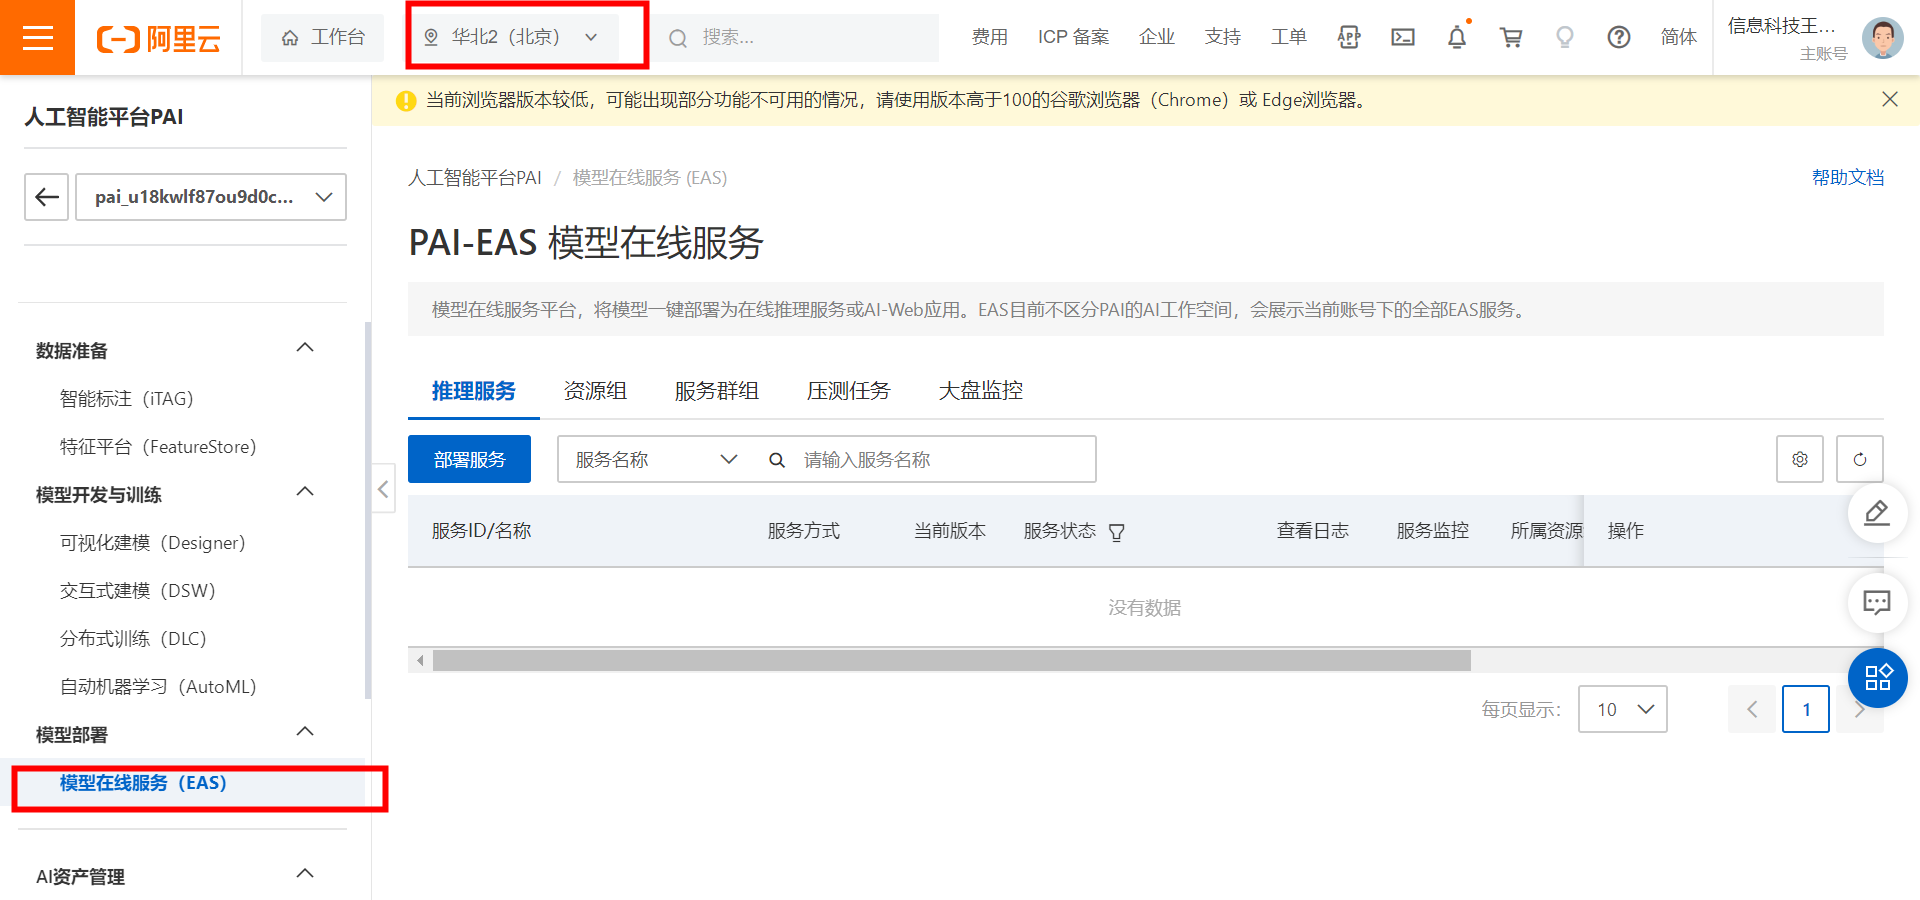
Task: Focus the top search box
Action: pyautogui.click(x=797, y=38)
